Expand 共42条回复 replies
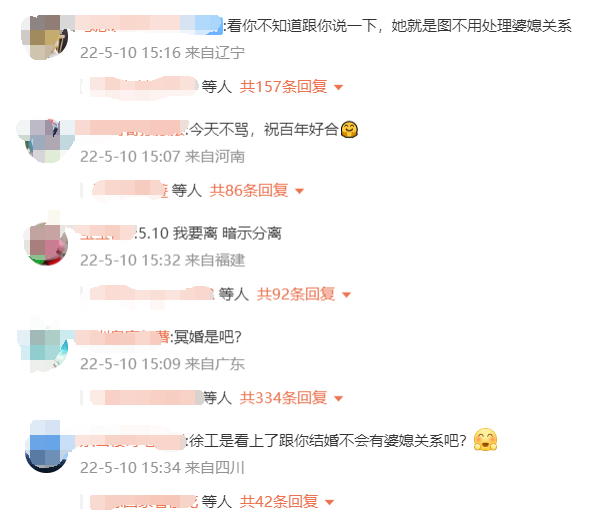Screen dimensions: 596x522 (x=279, y=501)
